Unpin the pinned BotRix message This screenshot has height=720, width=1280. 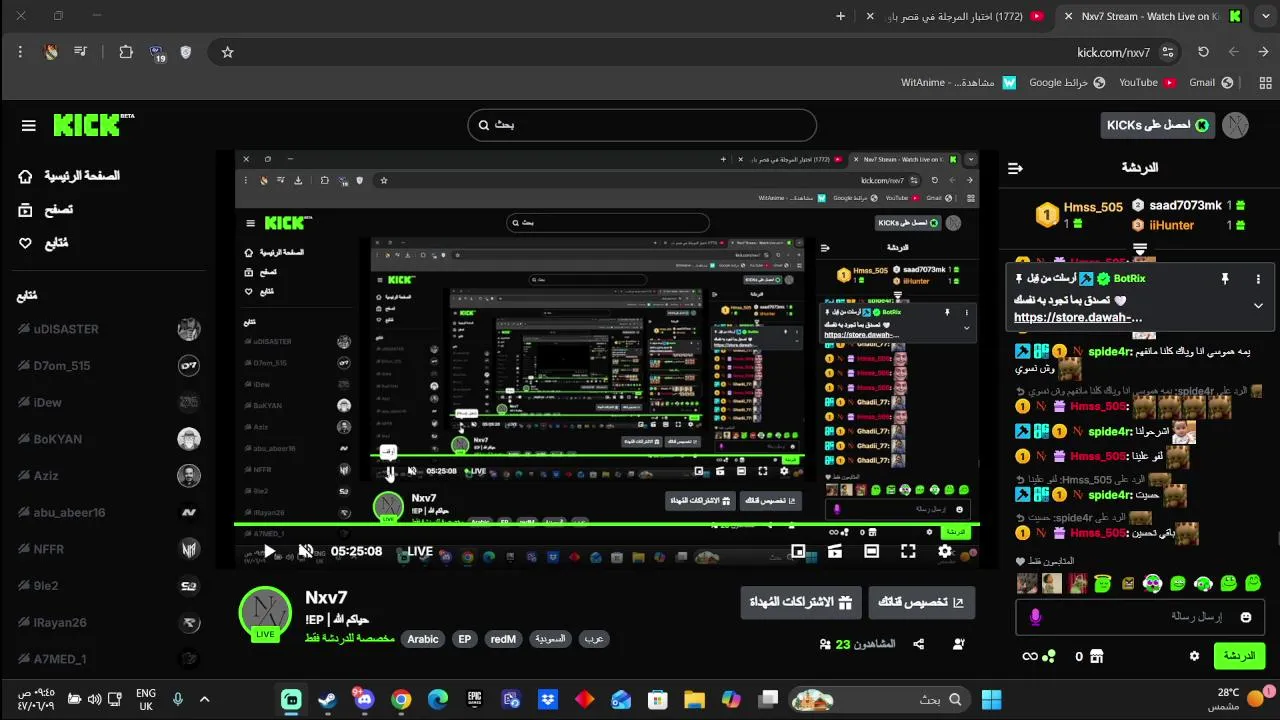[1225, 279]
